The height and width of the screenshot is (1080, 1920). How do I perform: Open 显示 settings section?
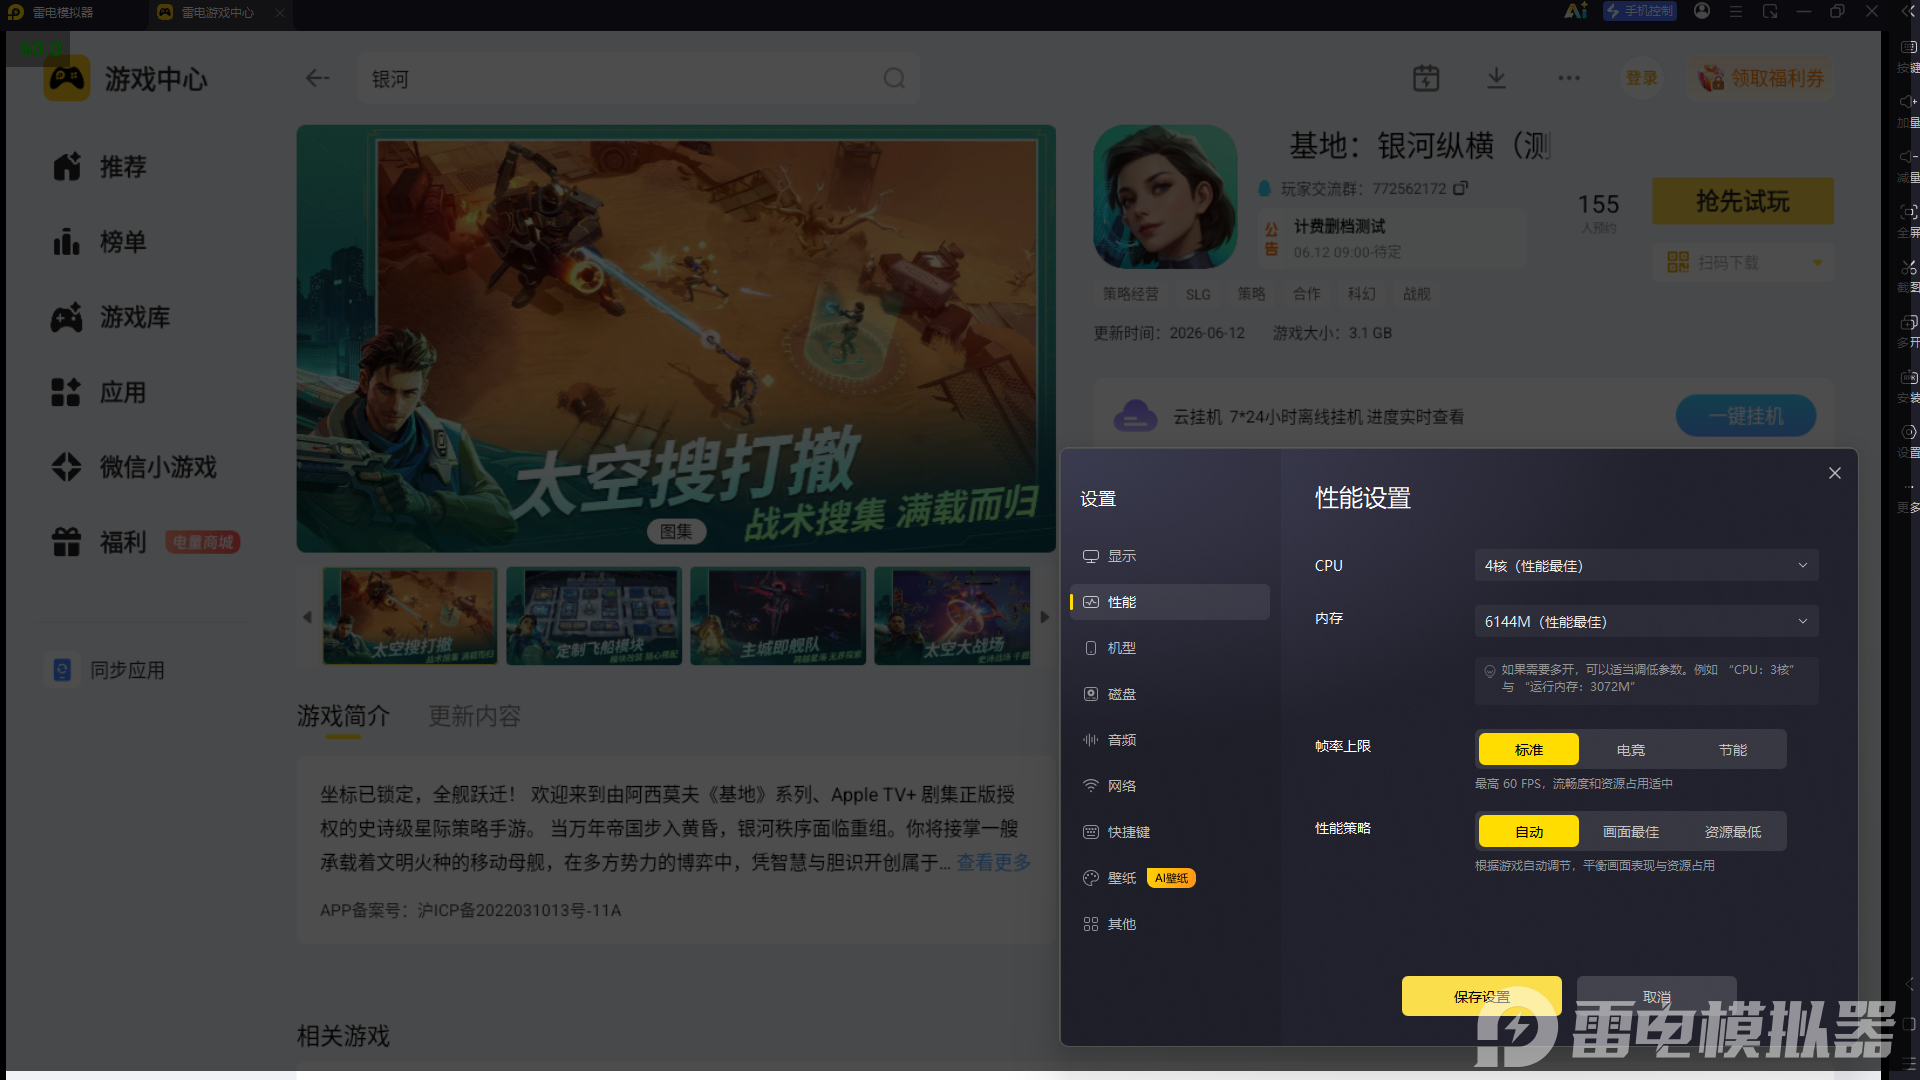point(1170,556)
